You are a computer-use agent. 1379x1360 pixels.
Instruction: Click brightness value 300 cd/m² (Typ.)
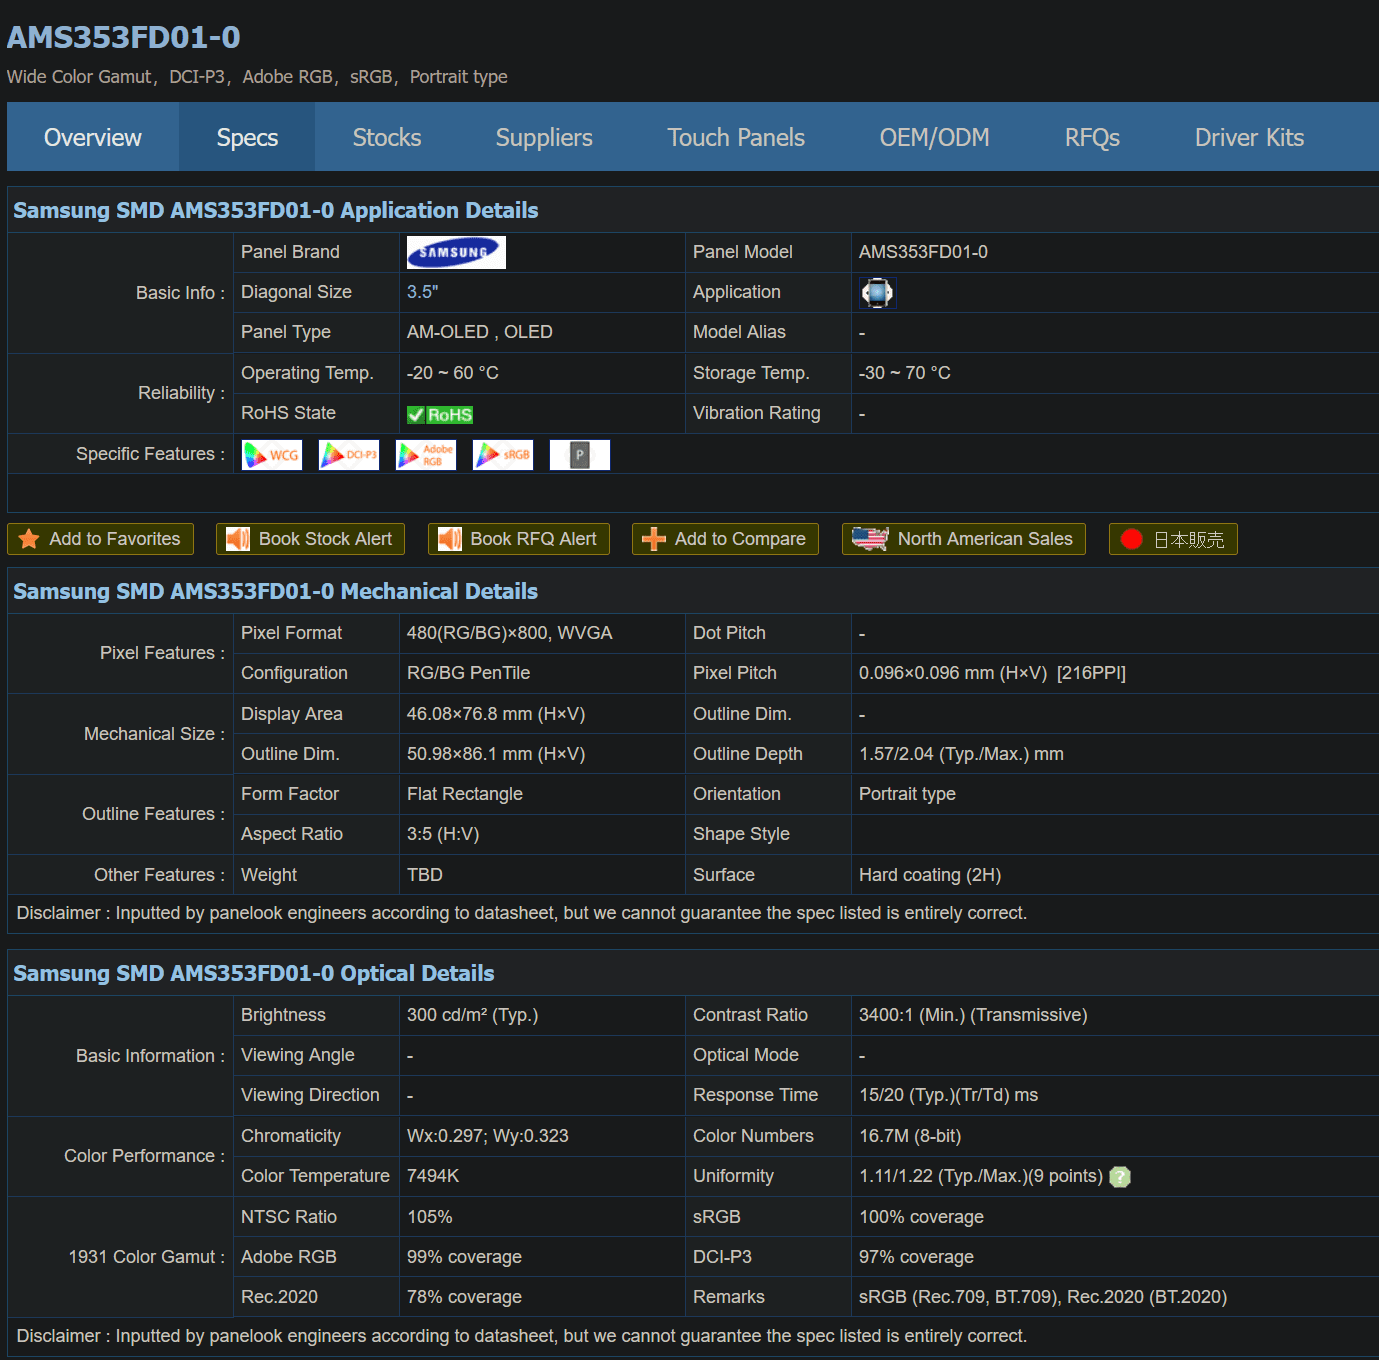coord(472,1015)
